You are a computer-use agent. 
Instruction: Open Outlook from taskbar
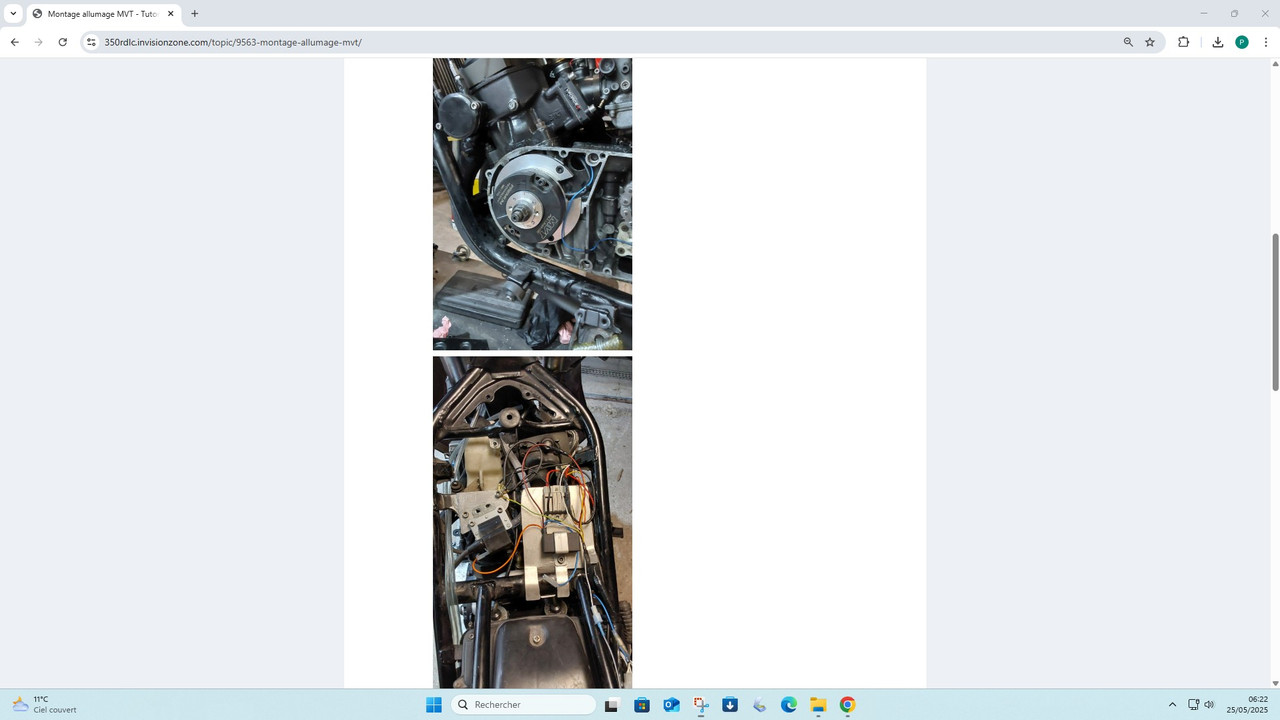pos(671,705)
